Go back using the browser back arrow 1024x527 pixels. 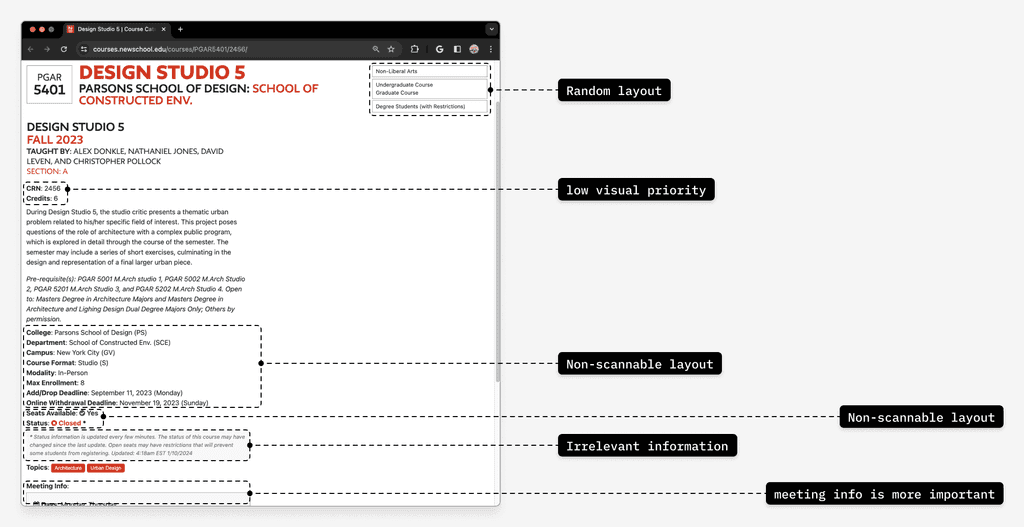point(31,49)
